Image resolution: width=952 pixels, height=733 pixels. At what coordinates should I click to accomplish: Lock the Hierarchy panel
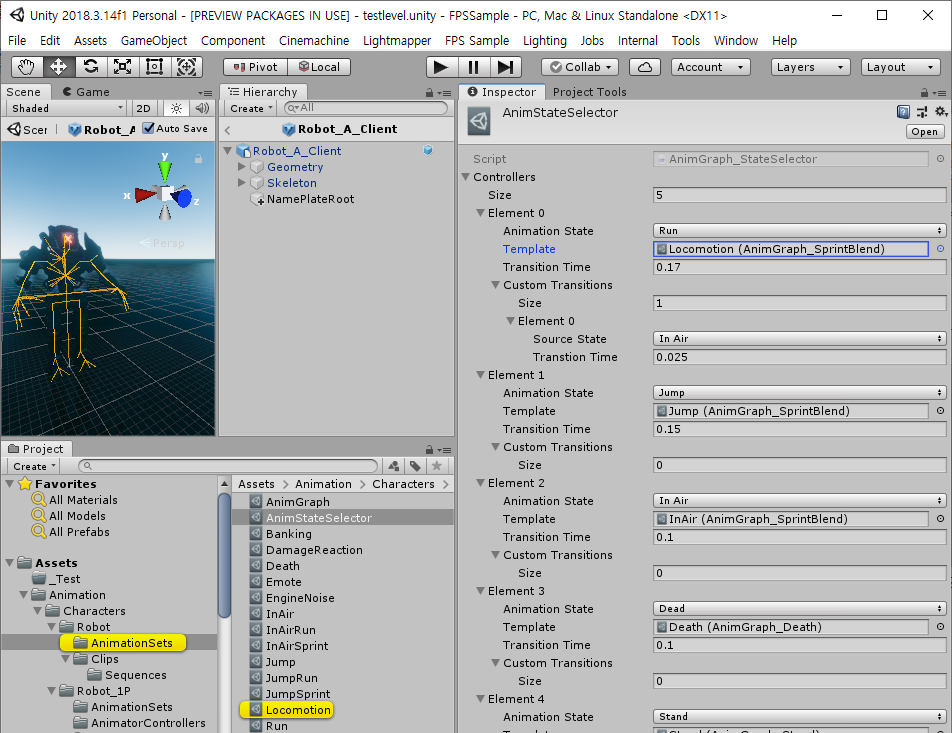click(x=429, y=92)
